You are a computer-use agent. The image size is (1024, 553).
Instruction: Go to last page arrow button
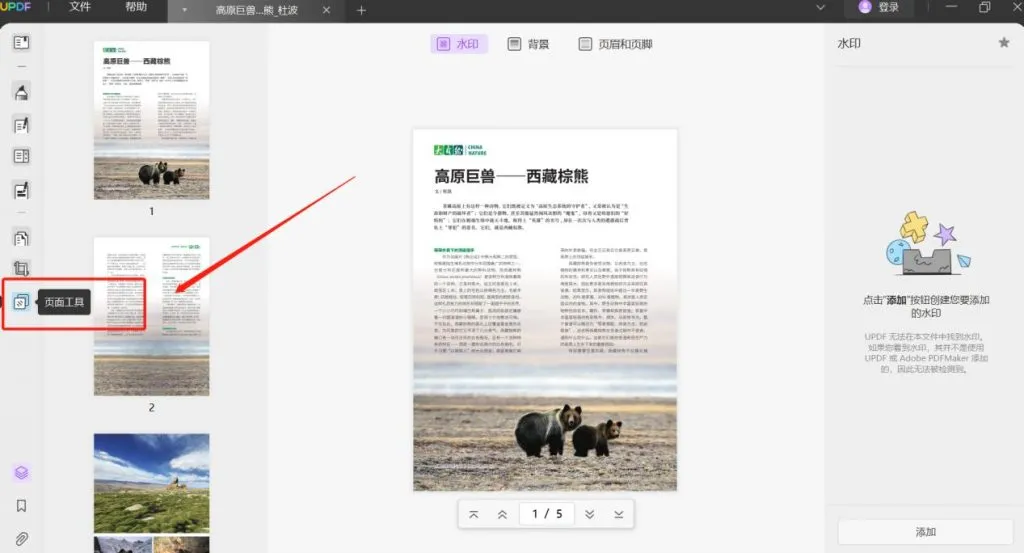click(618, 514)
